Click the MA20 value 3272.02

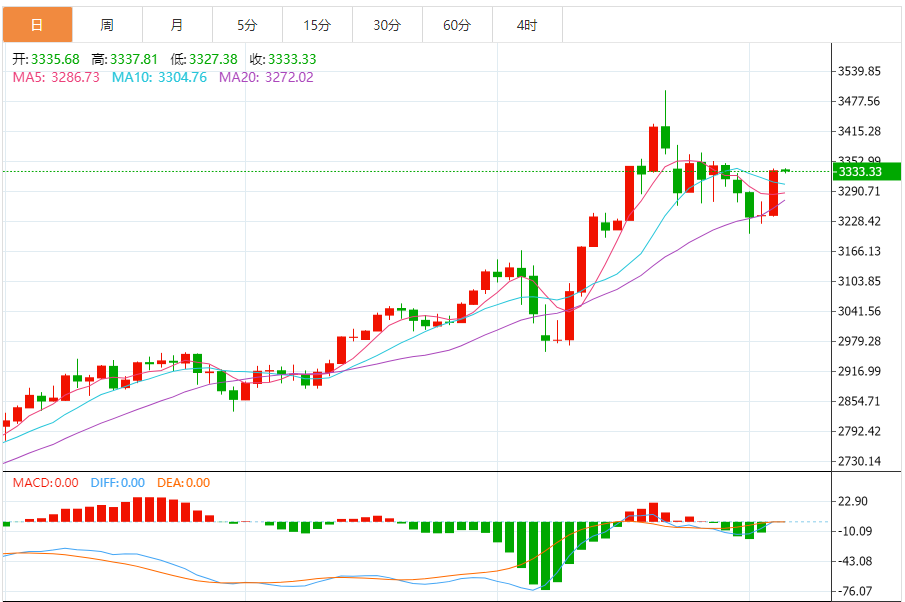(289, 77)
